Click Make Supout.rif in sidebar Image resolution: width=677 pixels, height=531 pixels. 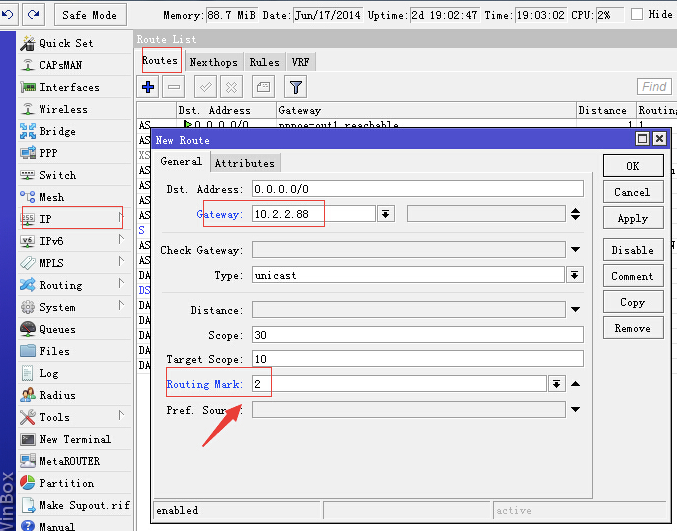pos(74,505)
